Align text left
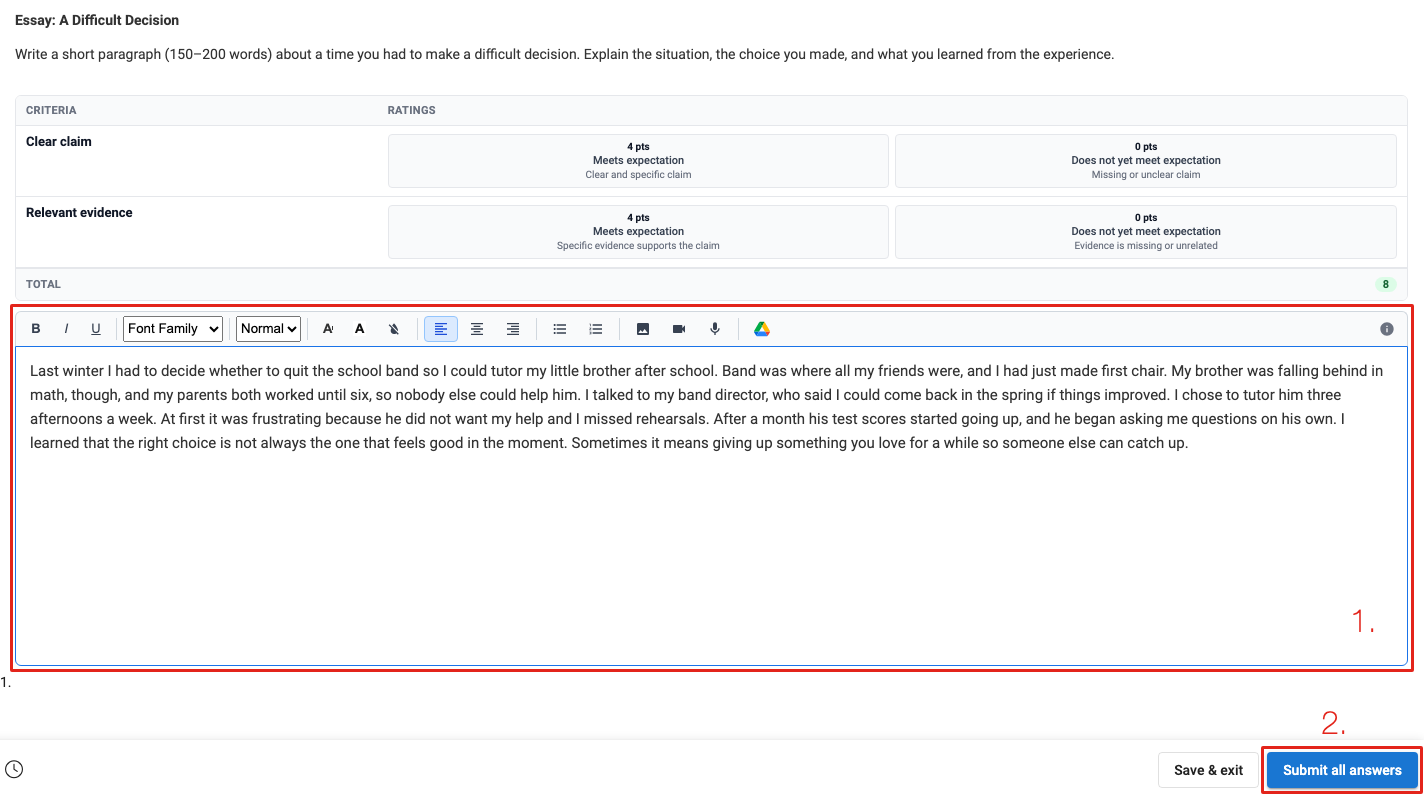 (441, 329)
